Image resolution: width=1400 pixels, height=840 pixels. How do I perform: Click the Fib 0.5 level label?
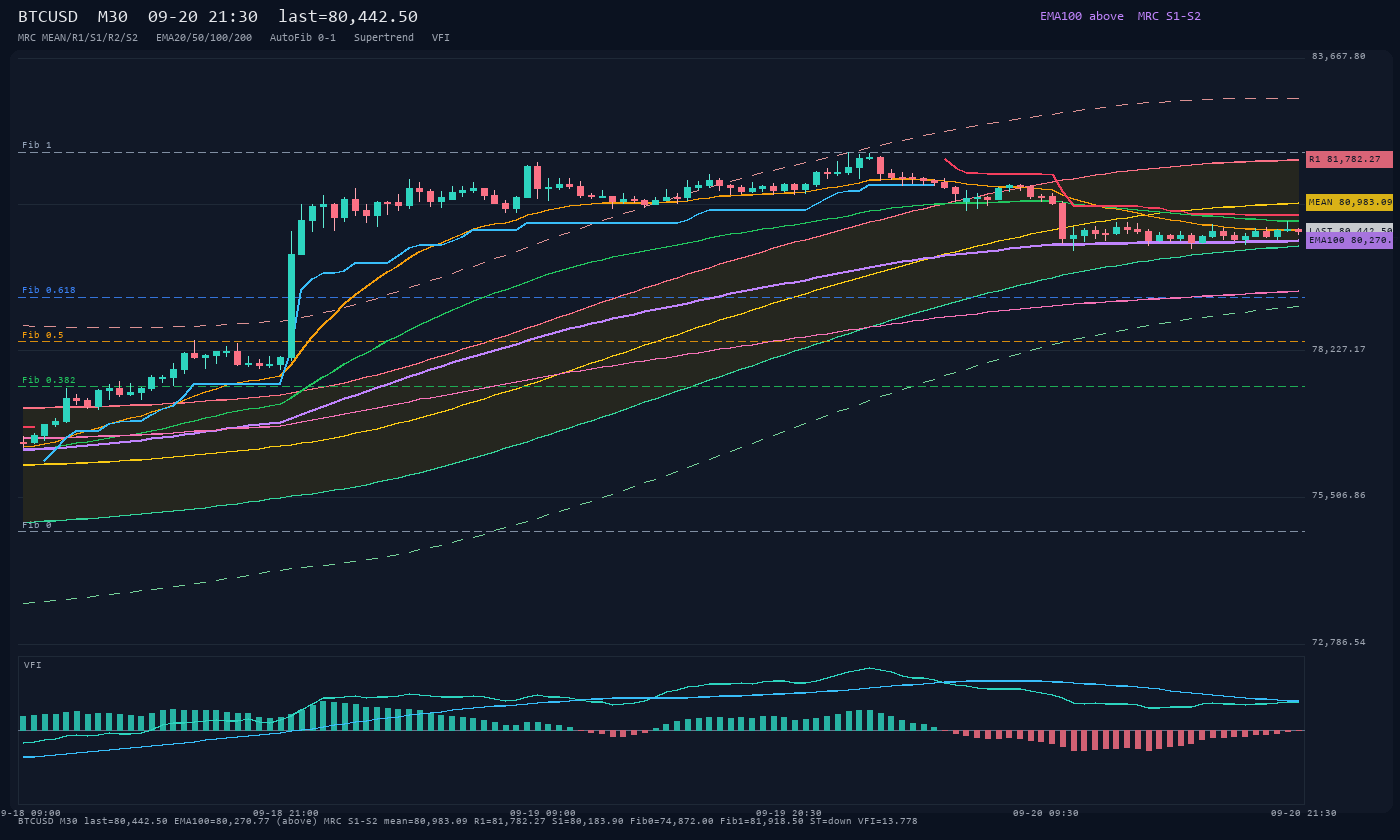pyautogui.click(x=43, y=335)
